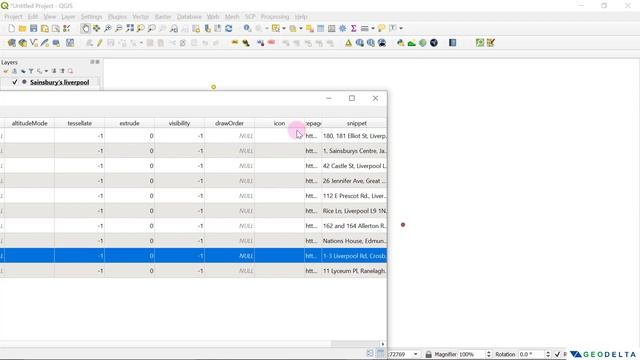Click the New Project icon

(11, 28)
